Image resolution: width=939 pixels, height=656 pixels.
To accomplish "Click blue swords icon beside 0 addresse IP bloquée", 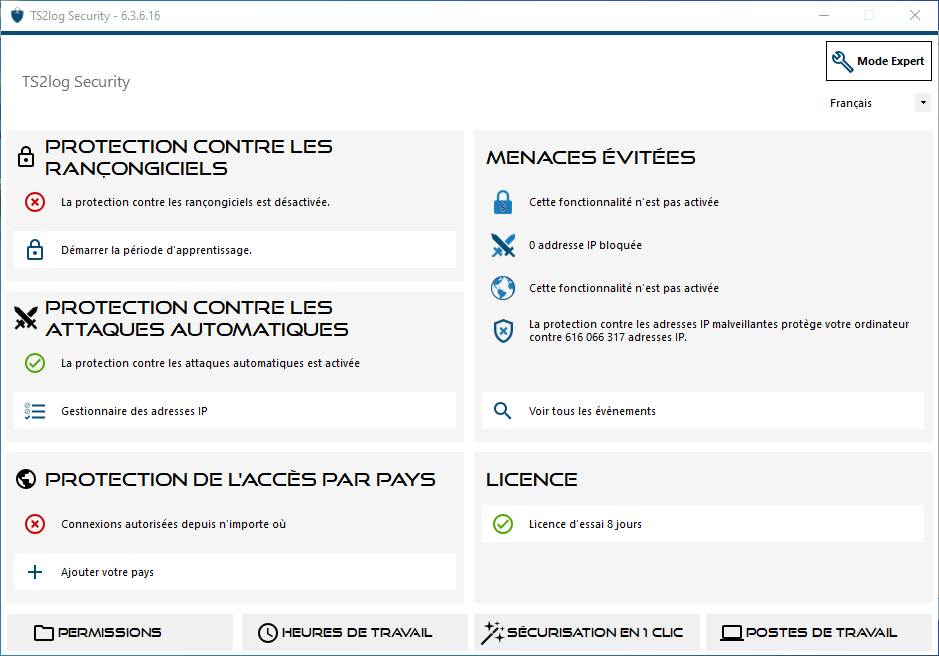I will [x=503, y=245].
